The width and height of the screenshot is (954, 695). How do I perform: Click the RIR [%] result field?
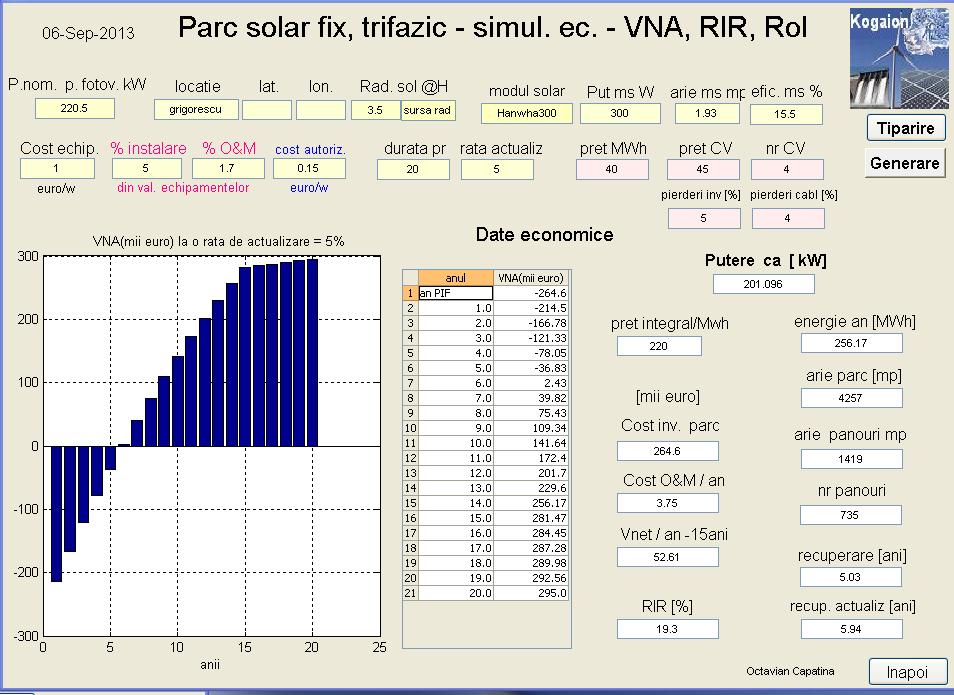(659, 629)
